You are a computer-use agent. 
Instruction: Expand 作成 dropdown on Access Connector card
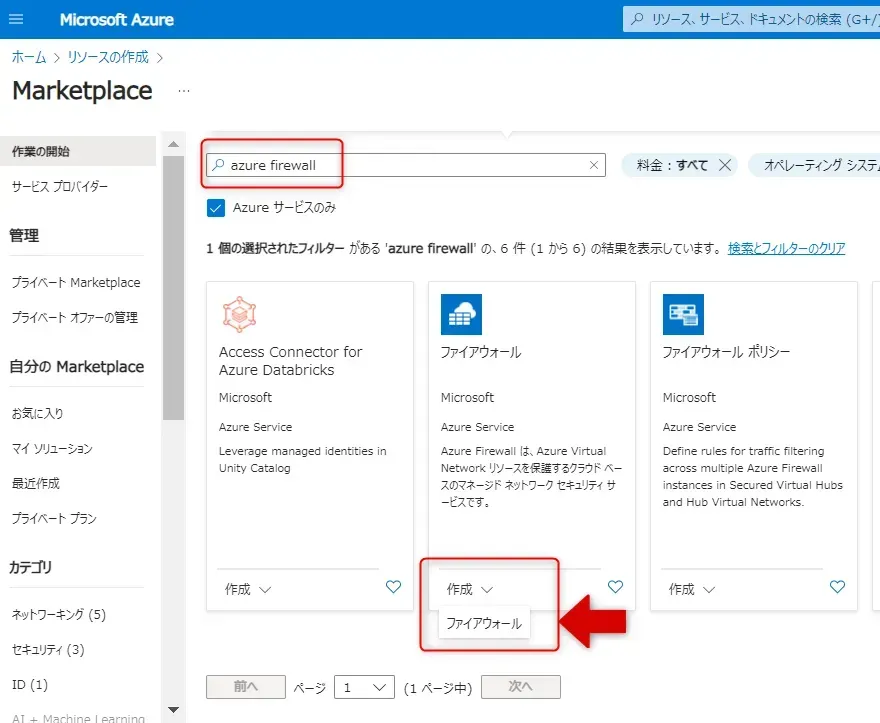pyautogui.click(x=248, y=589)
